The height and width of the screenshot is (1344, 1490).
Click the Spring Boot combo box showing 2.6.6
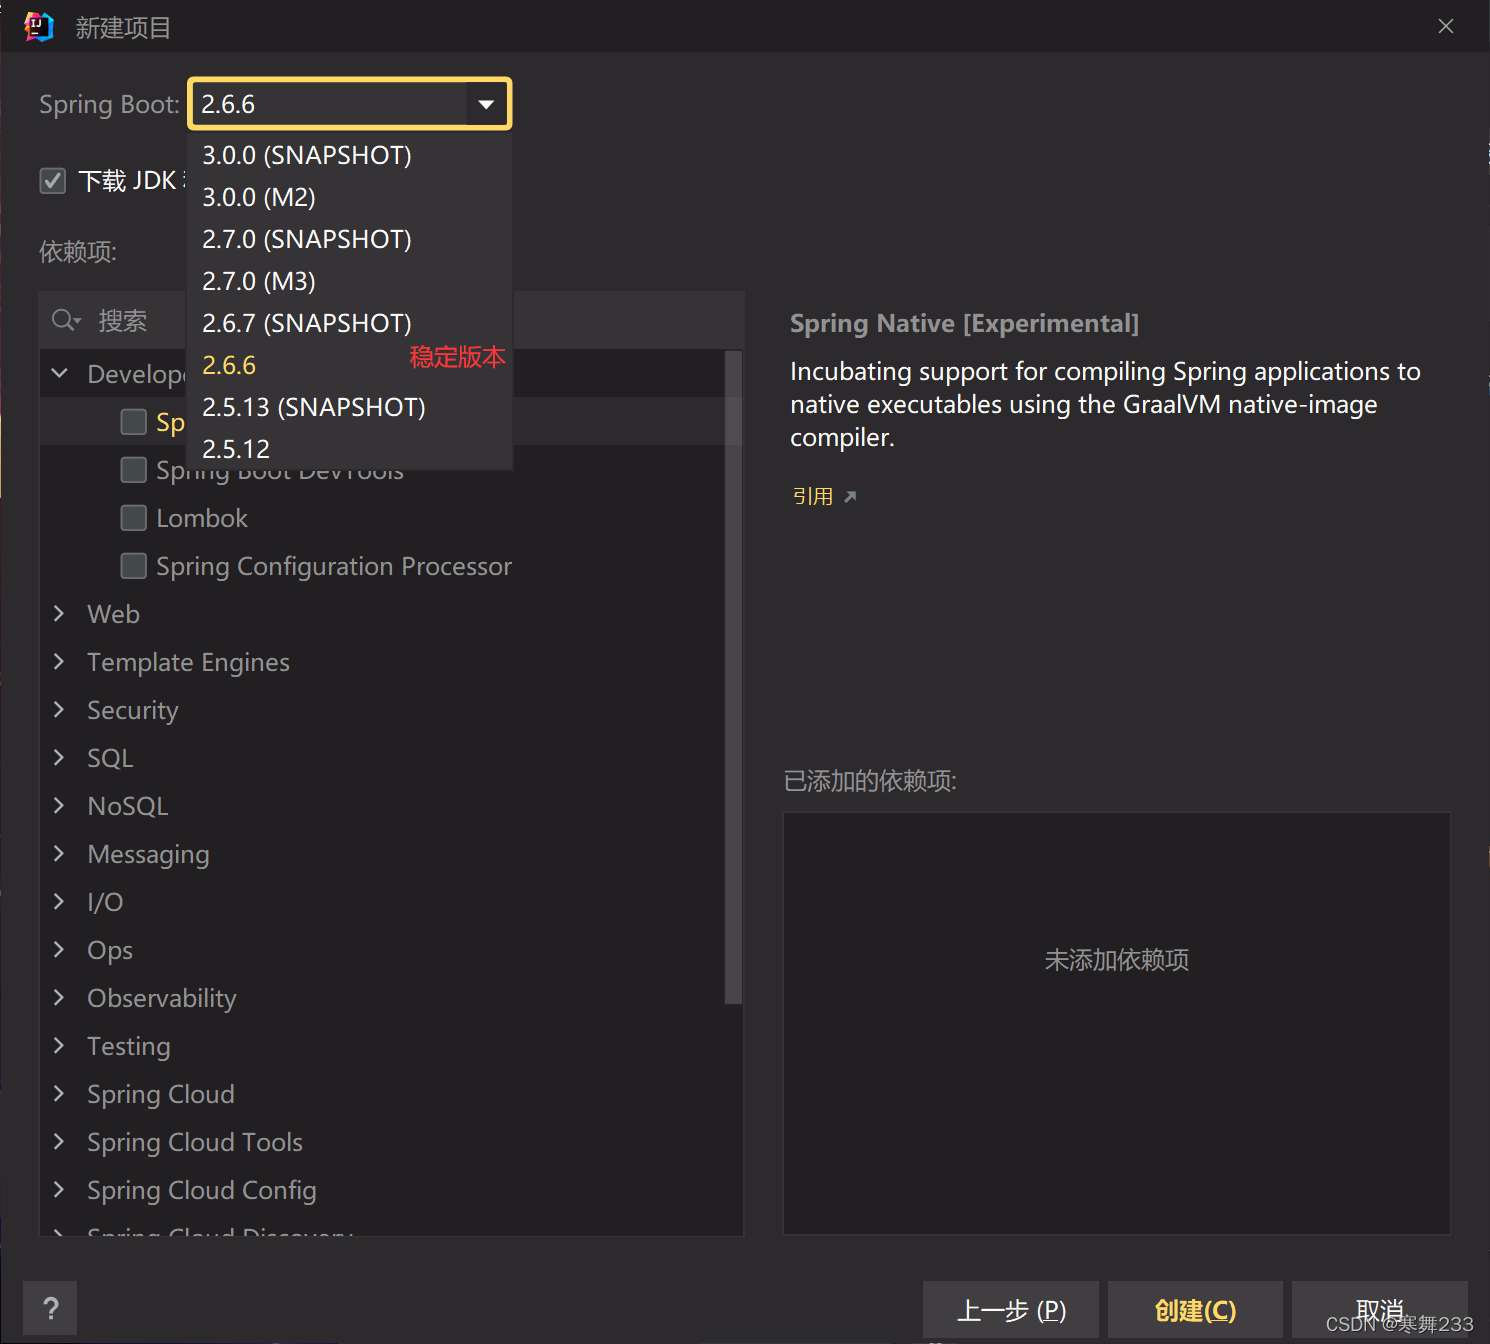350,104
